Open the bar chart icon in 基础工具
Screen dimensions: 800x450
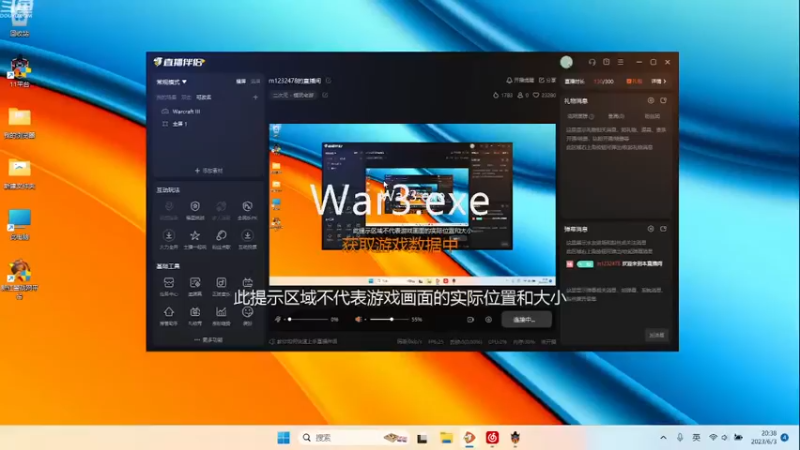point(221,312)
